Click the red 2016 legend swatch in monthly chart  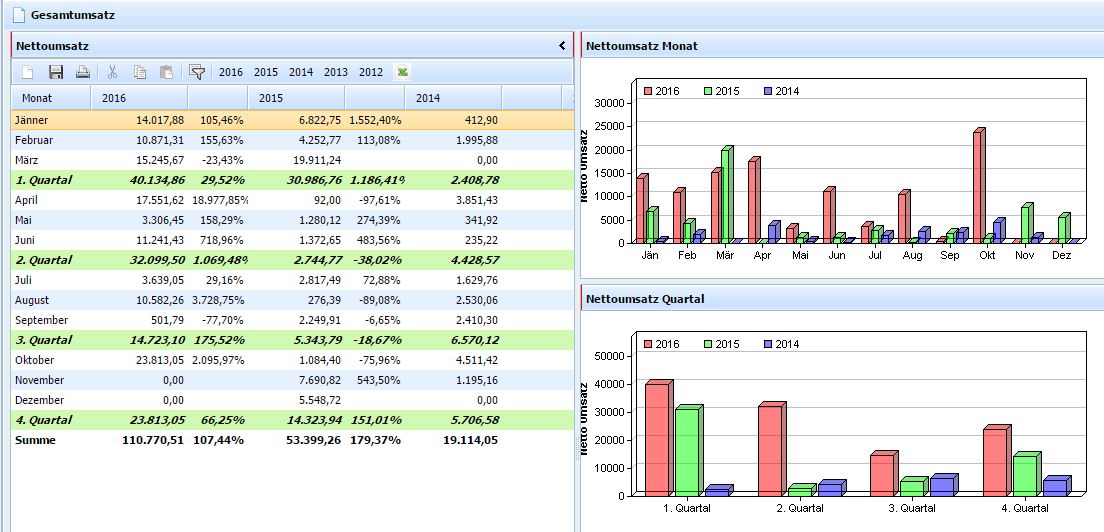click(x=648, y=91)
